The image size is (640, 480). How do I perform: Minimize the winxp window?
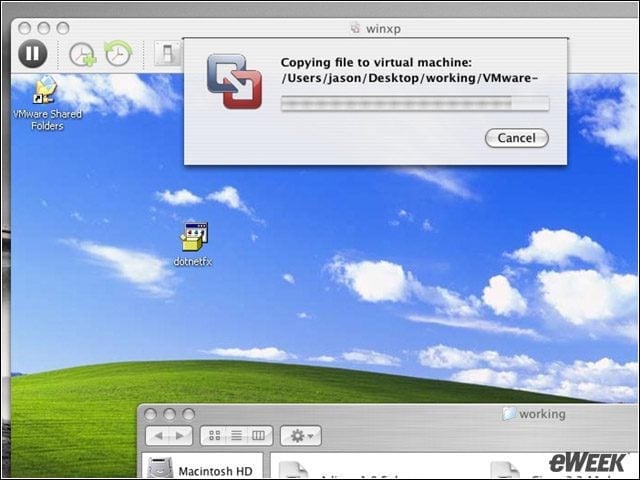click(x=44, y=28)
